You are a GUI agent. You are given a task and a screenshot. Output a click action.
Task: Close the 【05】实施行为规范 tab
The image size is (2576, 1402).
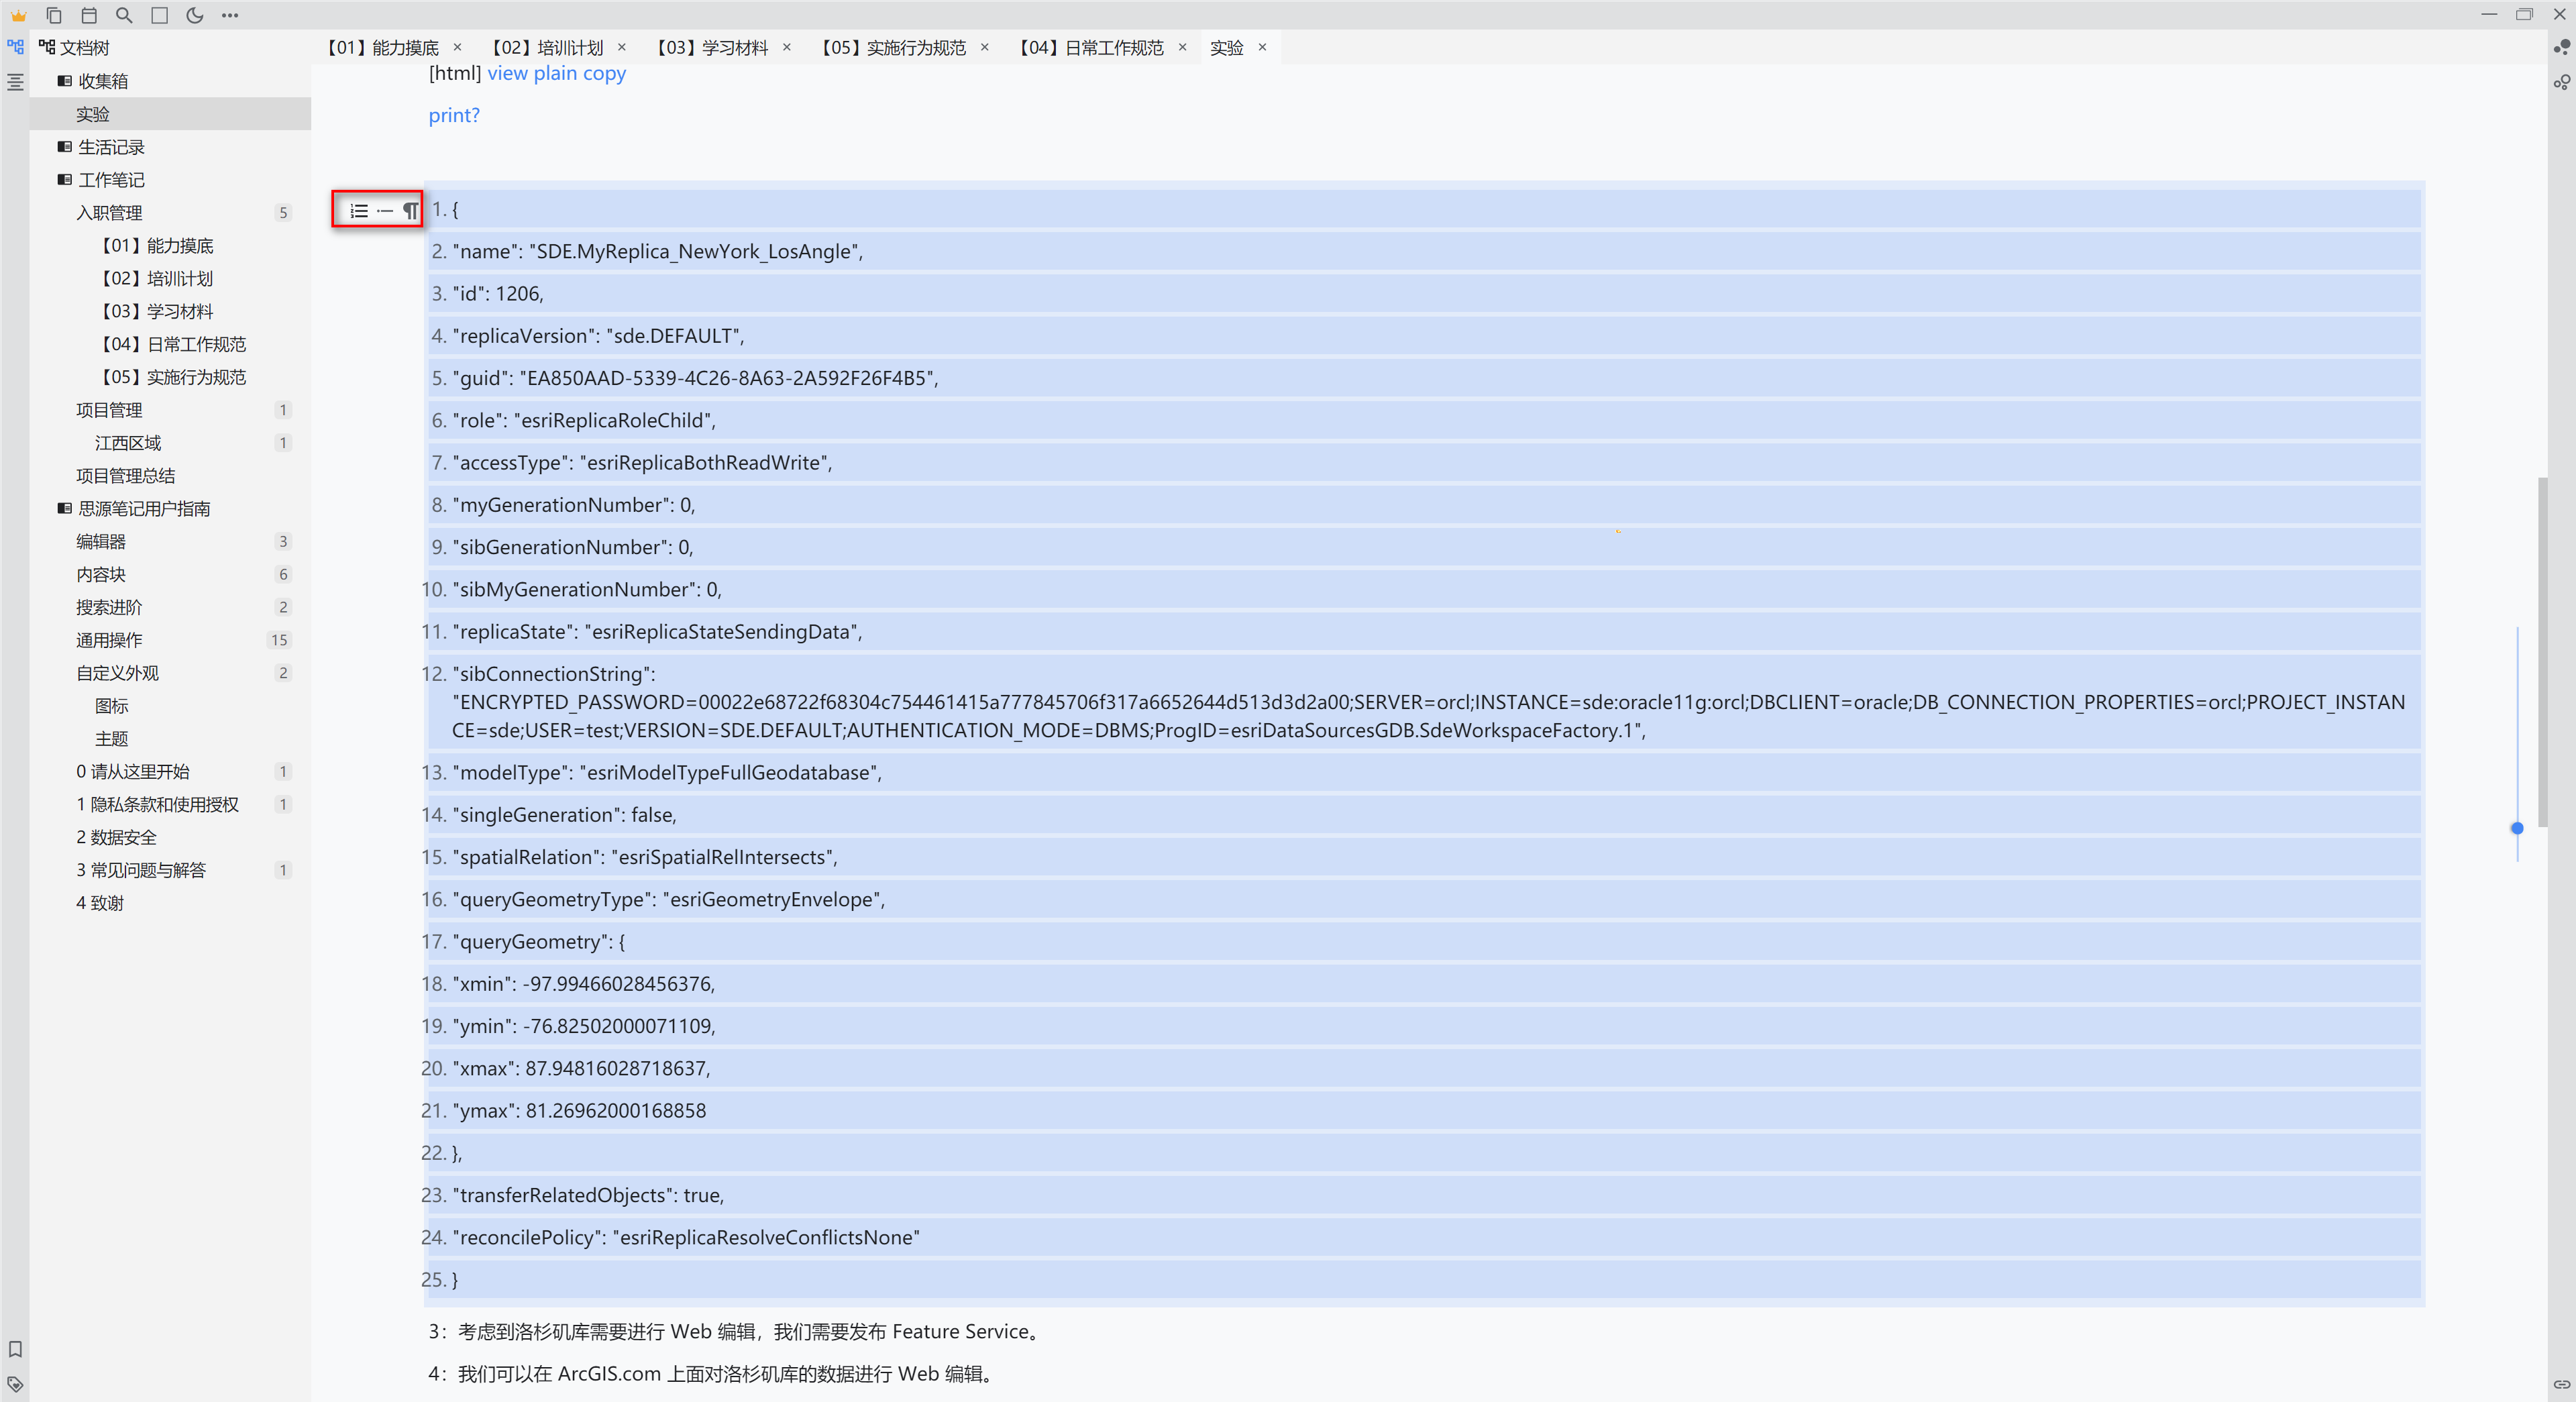pos(984,47)
